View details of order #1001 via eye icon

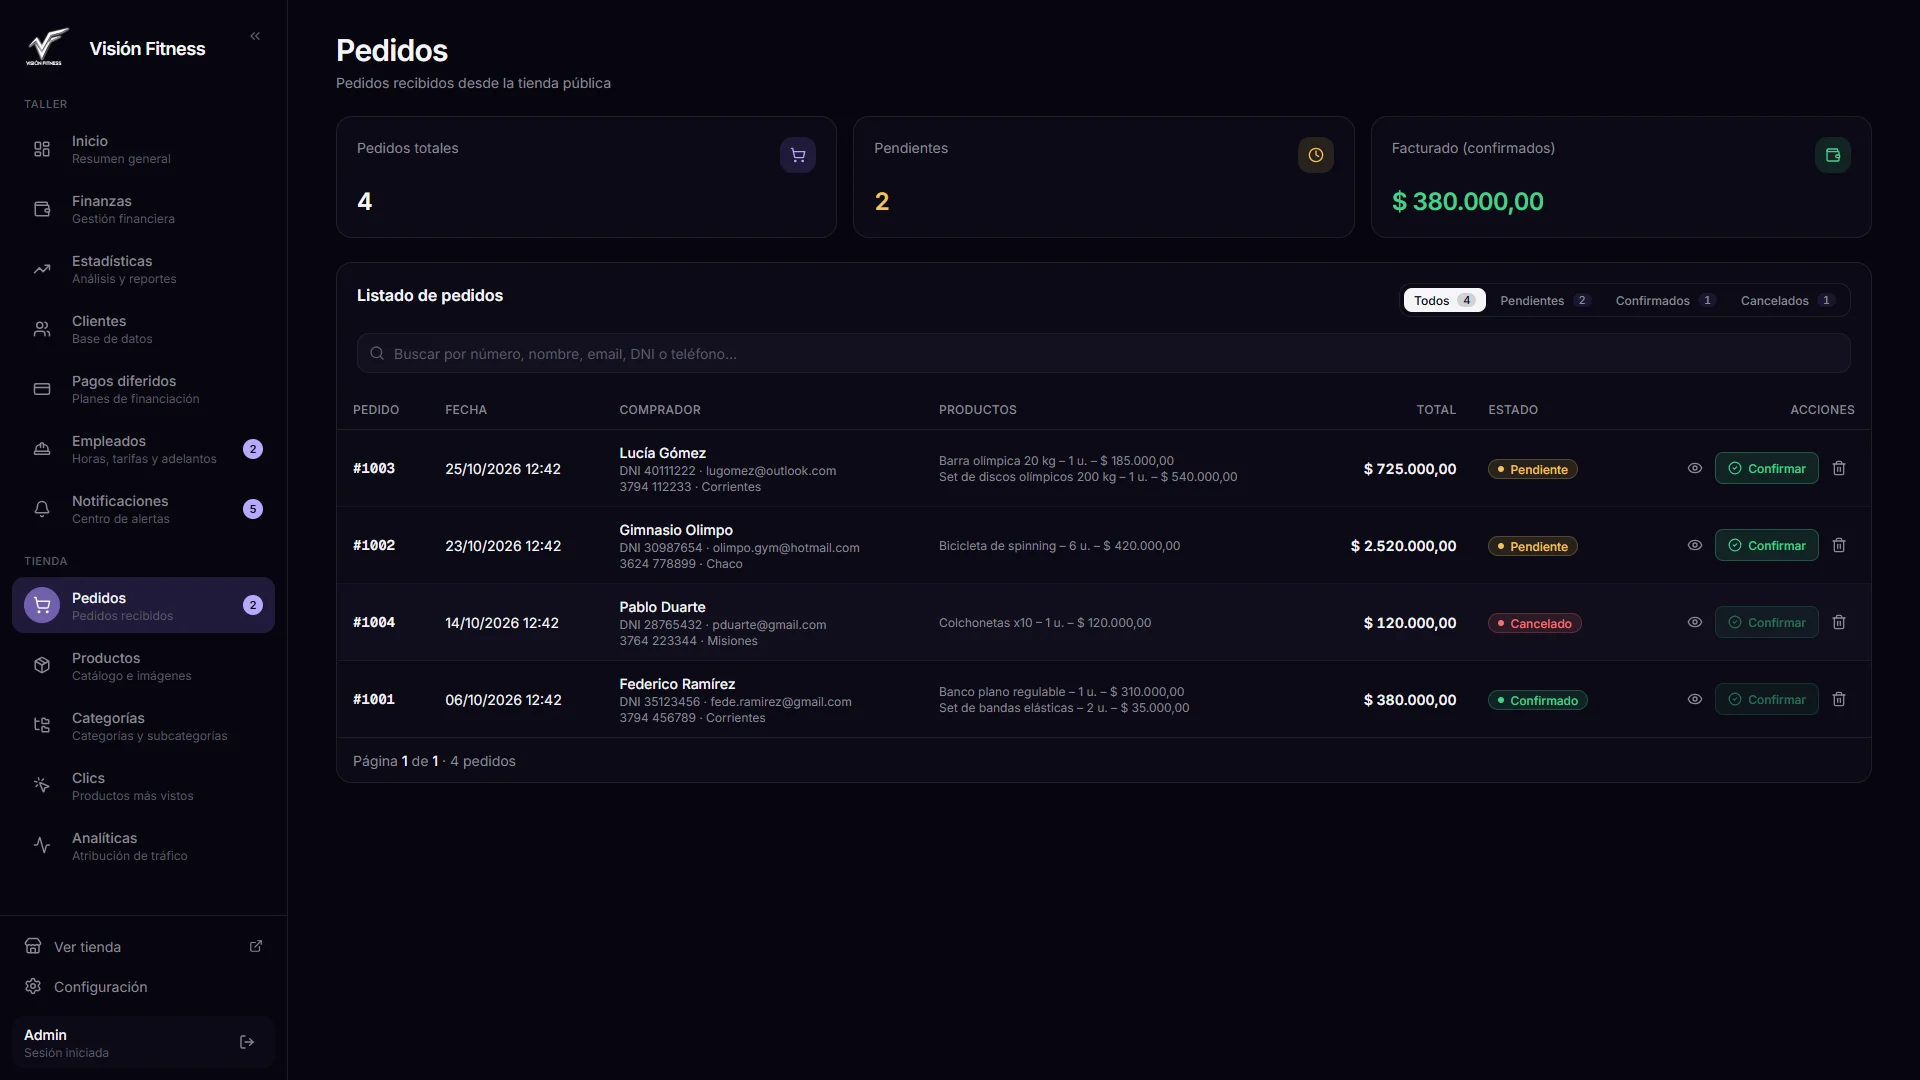1695,699
